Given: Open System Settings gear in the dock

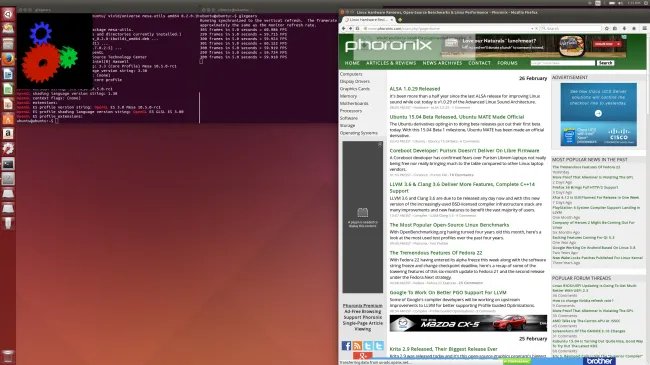Looking at the screenshot, I should [x=8, y=148].
